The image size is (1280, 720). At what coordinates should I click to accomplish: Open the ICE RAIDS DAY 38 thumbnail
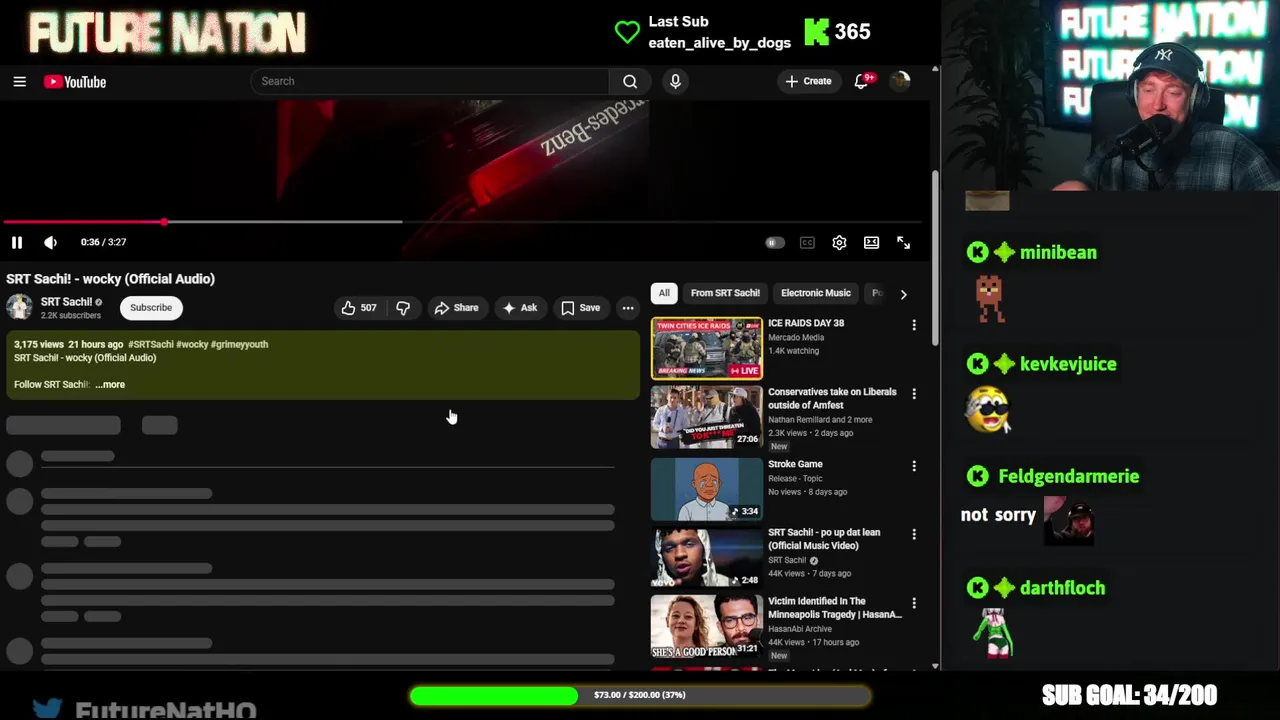click(706, 348)
